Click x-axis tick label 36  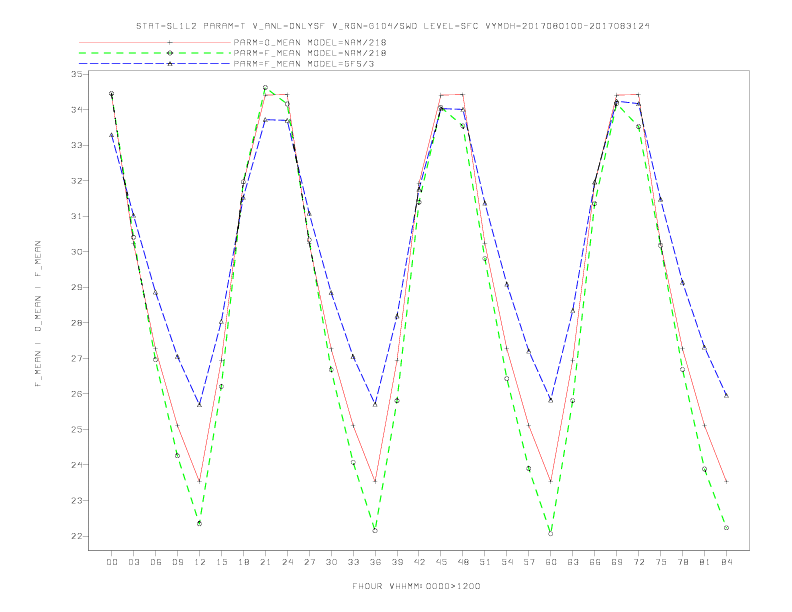[x=375, y=562]
